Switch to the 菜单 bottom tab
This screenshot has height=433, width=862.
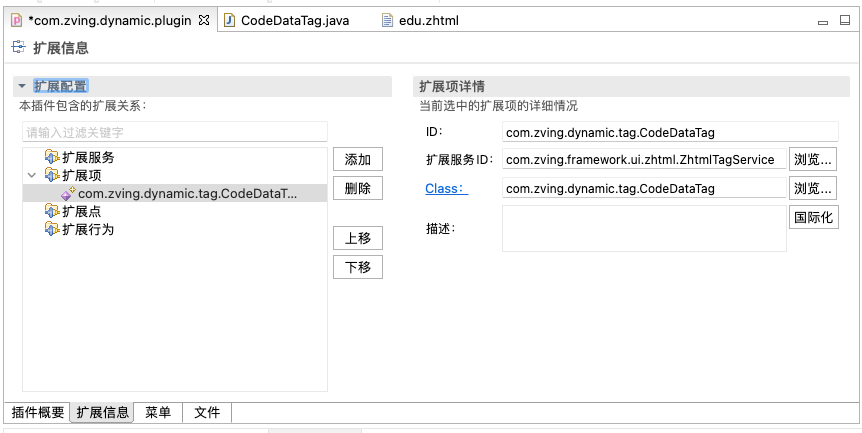(158, 412)
